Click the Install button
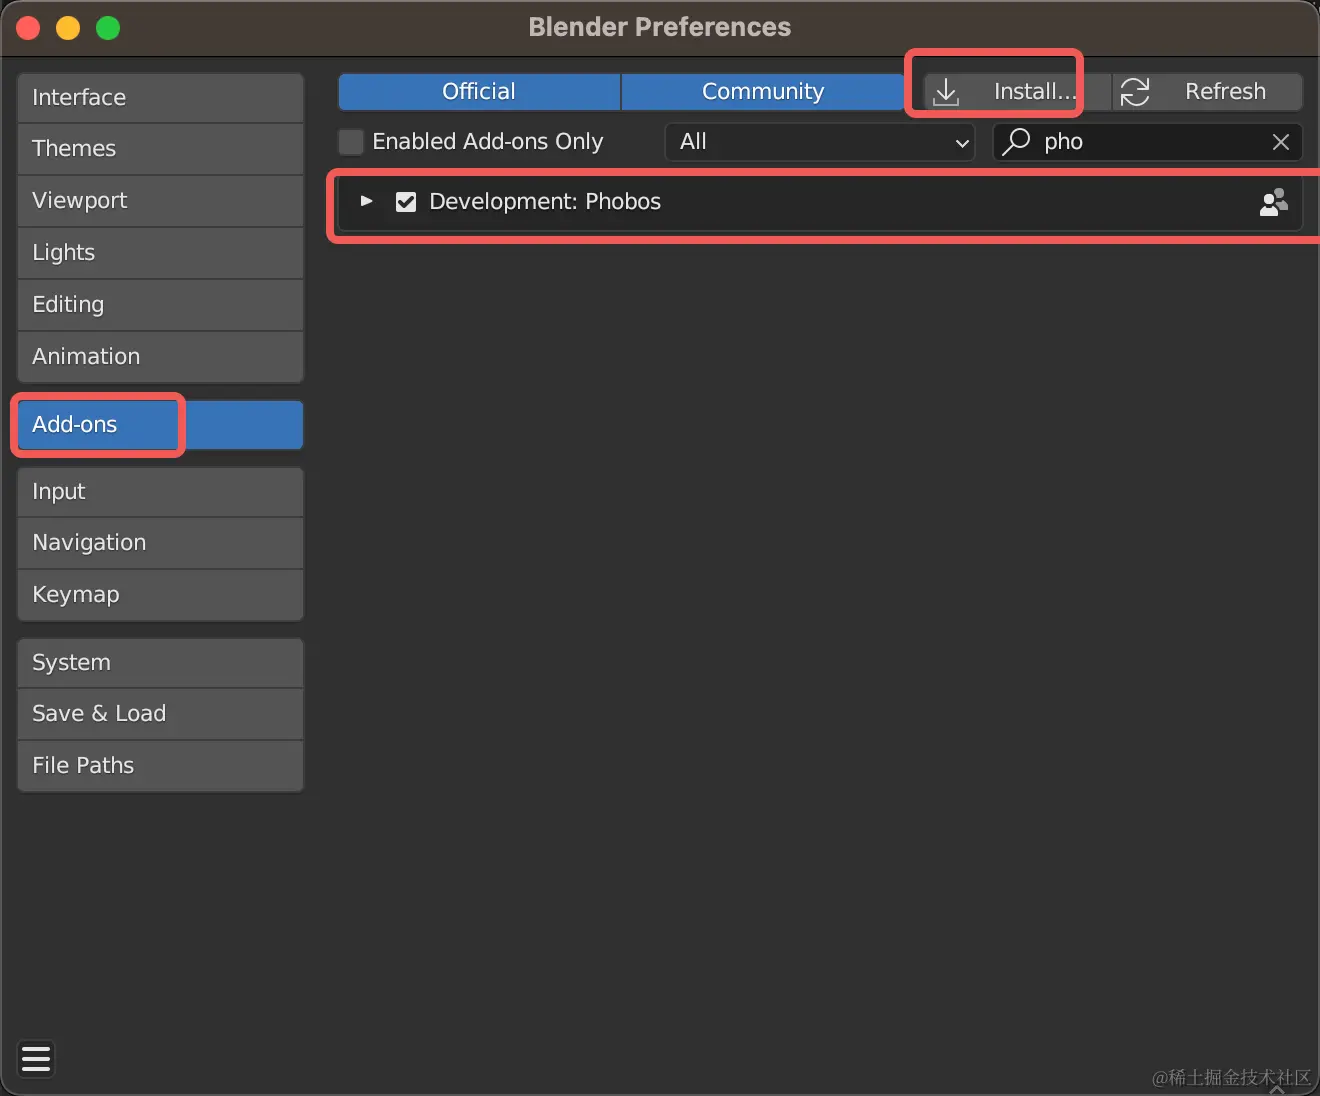Image resolution: width=1320 pixels, height=1096 pixels. click(1010, 91)
